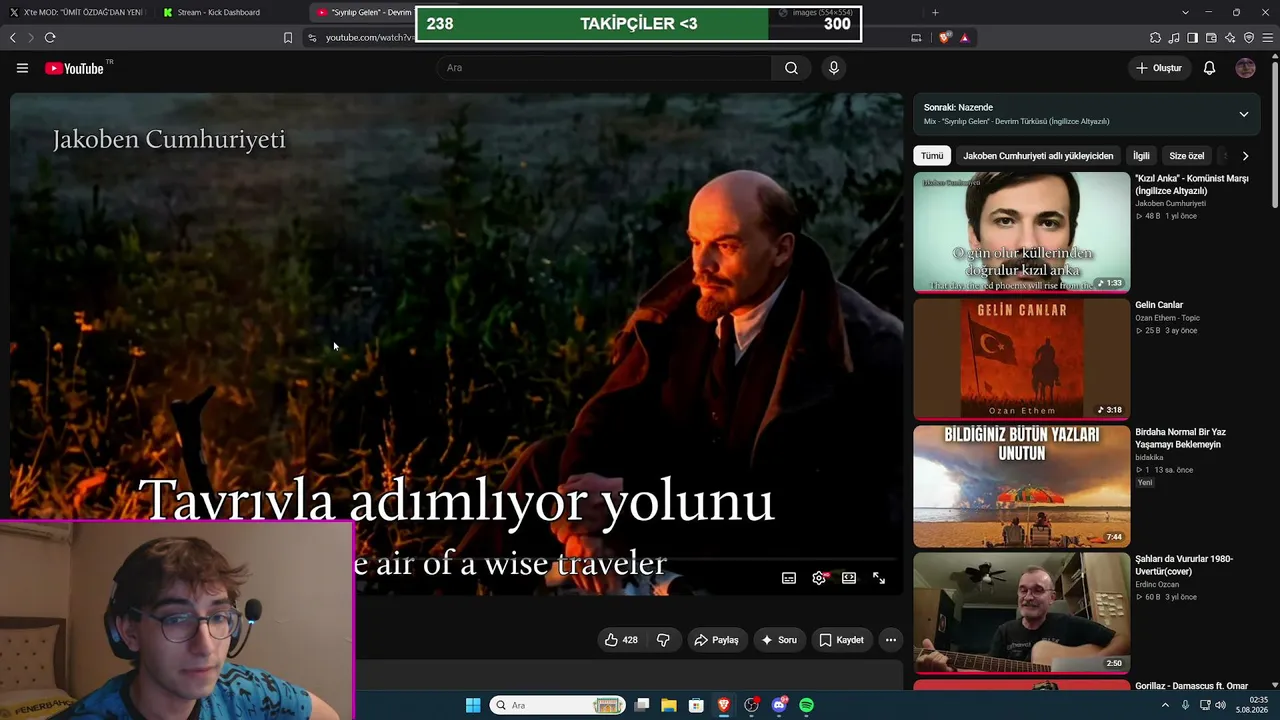1280x720 pixels.
Task: Toggle subtitles in the video player
Action: 789,578
